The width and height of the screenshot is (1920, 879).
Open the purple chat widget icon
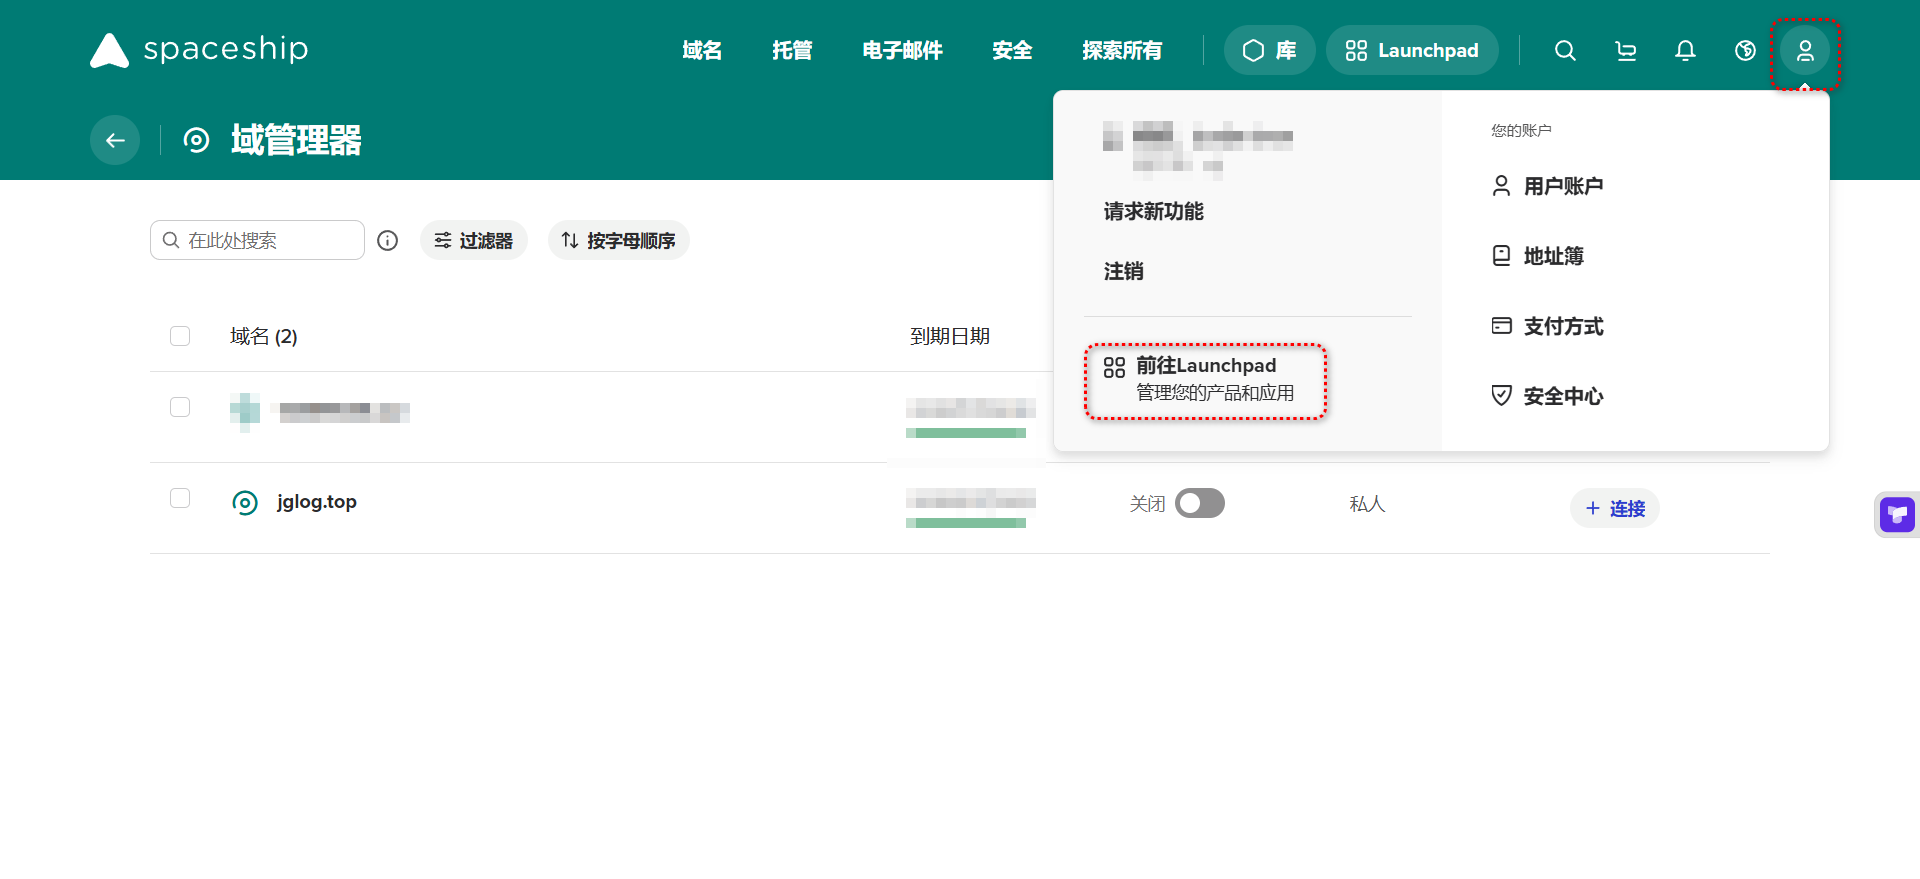[x=1897, y=515]
